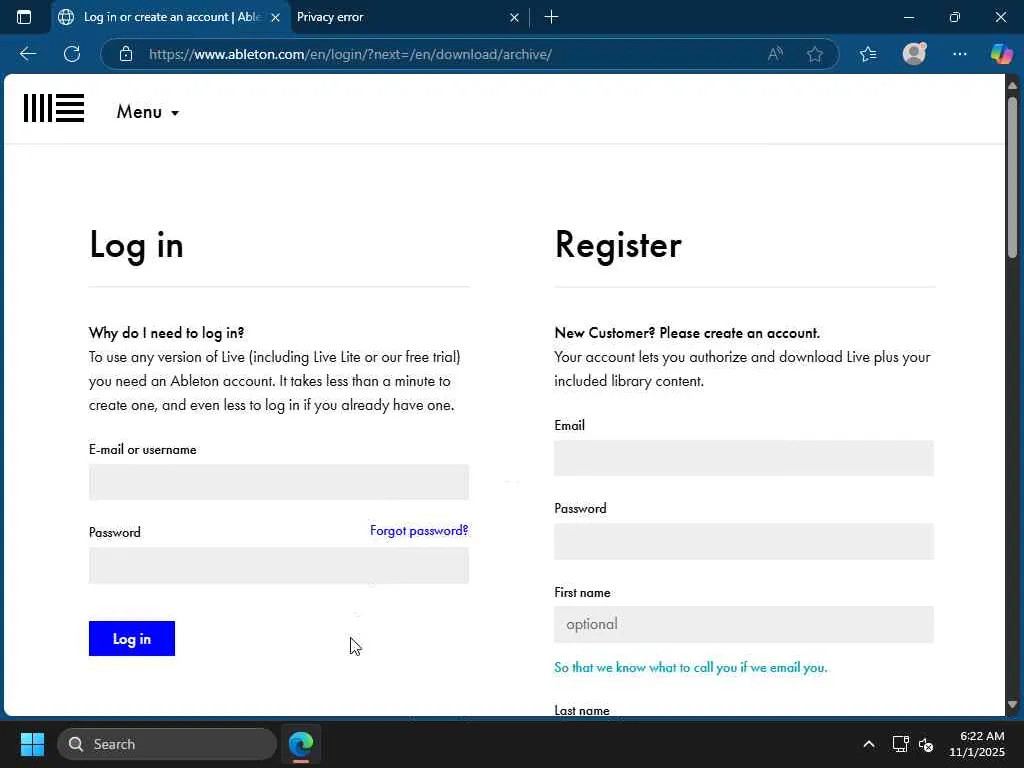Focus the Register Password field
Image resolution: width=1024 pixels, height=768 pixels.
[x=744, y=541]
